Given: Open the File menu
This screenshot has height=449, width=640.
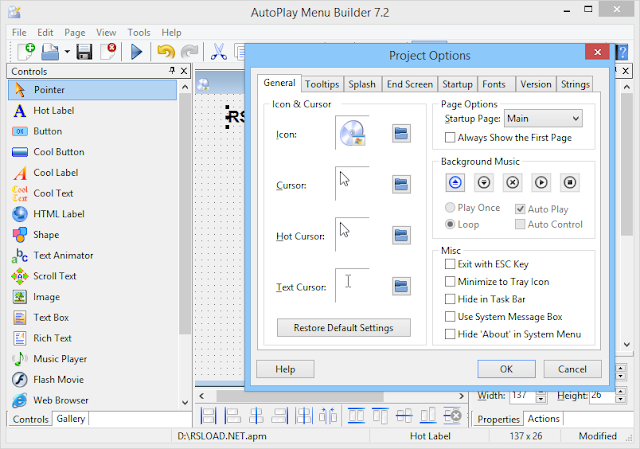Looking at the screenshot, I should coord(19,33).
